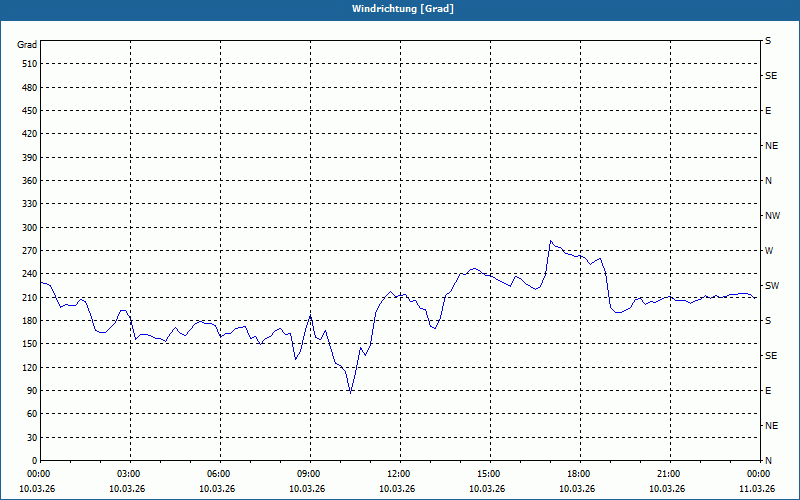Click the 11.03.26 date label
The width and height of the screenshot is (800, 500).
(757, 489)
